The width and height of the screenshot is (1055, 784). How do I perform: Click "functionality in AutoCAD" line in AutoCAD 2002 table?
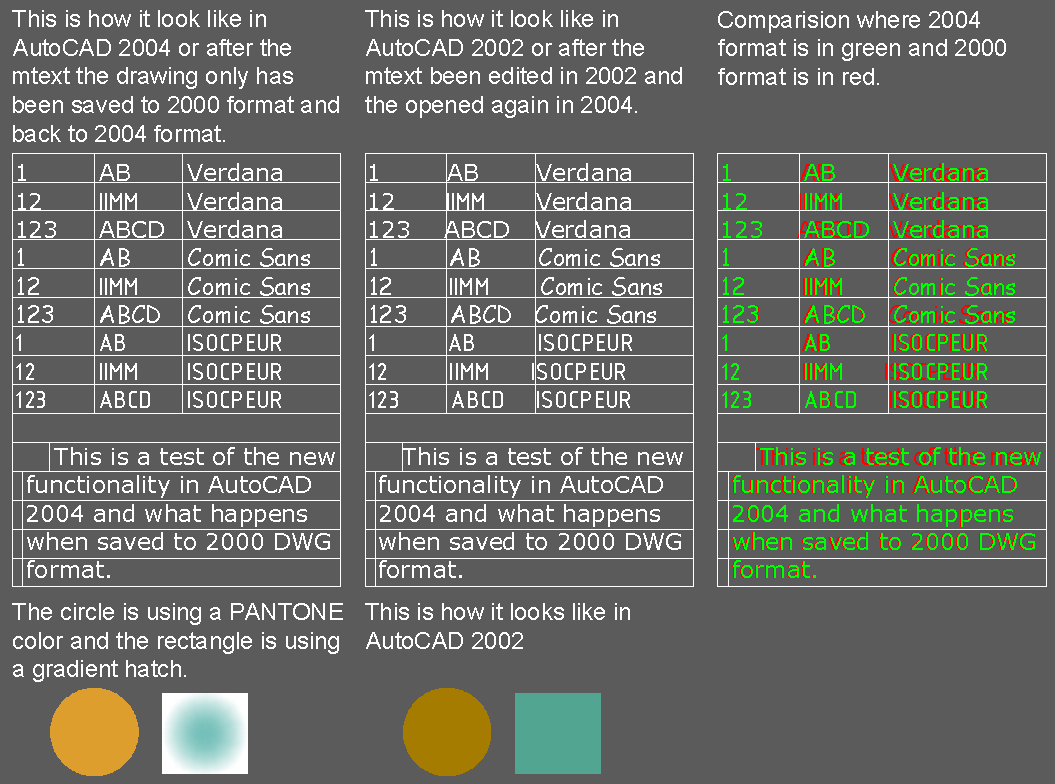pos(521,485)
